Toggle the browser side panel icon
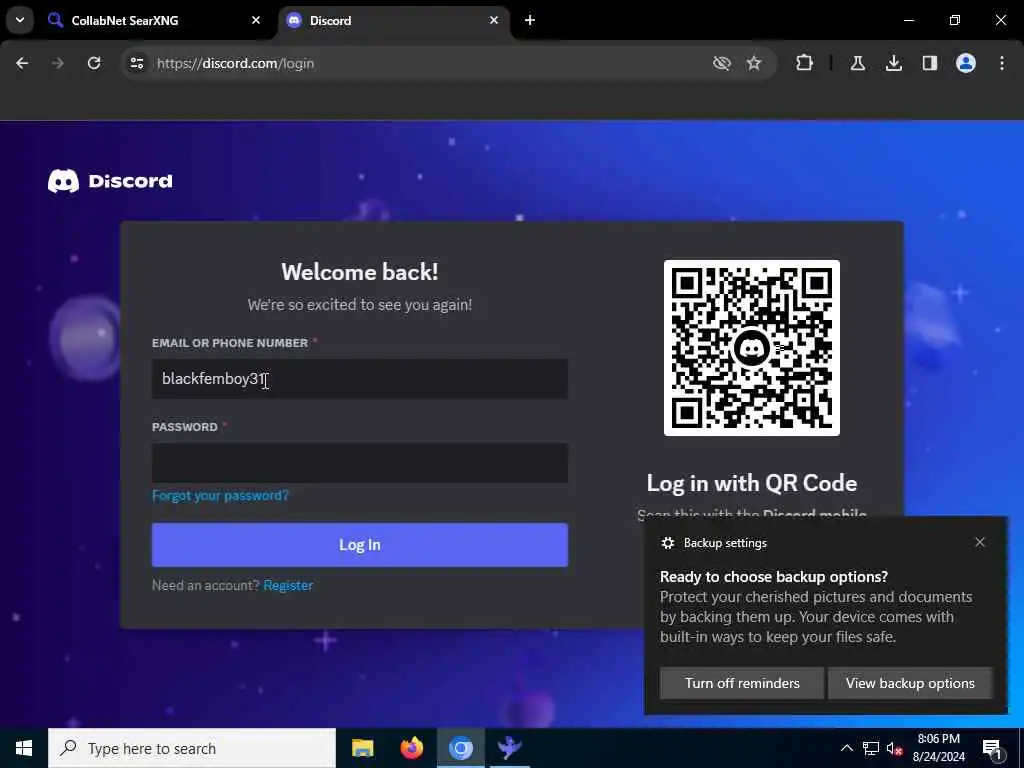Screen dimensions: 1024x768 [929, 63]
